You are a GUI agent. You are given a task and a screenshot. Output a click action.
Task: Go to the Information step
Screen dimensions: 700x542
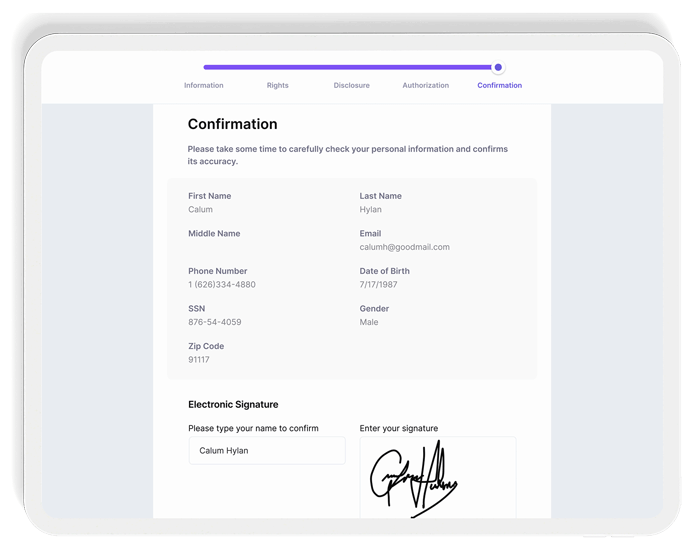tap(203, 85)
